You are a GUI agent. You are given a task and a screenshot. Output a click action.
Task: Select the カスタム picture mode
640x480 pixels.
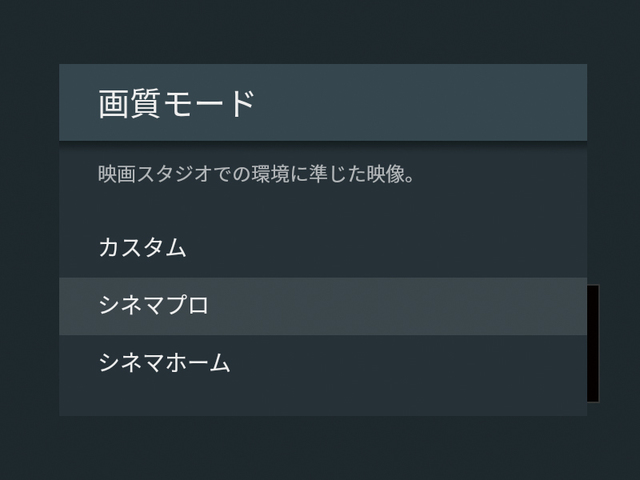[142, 248]
